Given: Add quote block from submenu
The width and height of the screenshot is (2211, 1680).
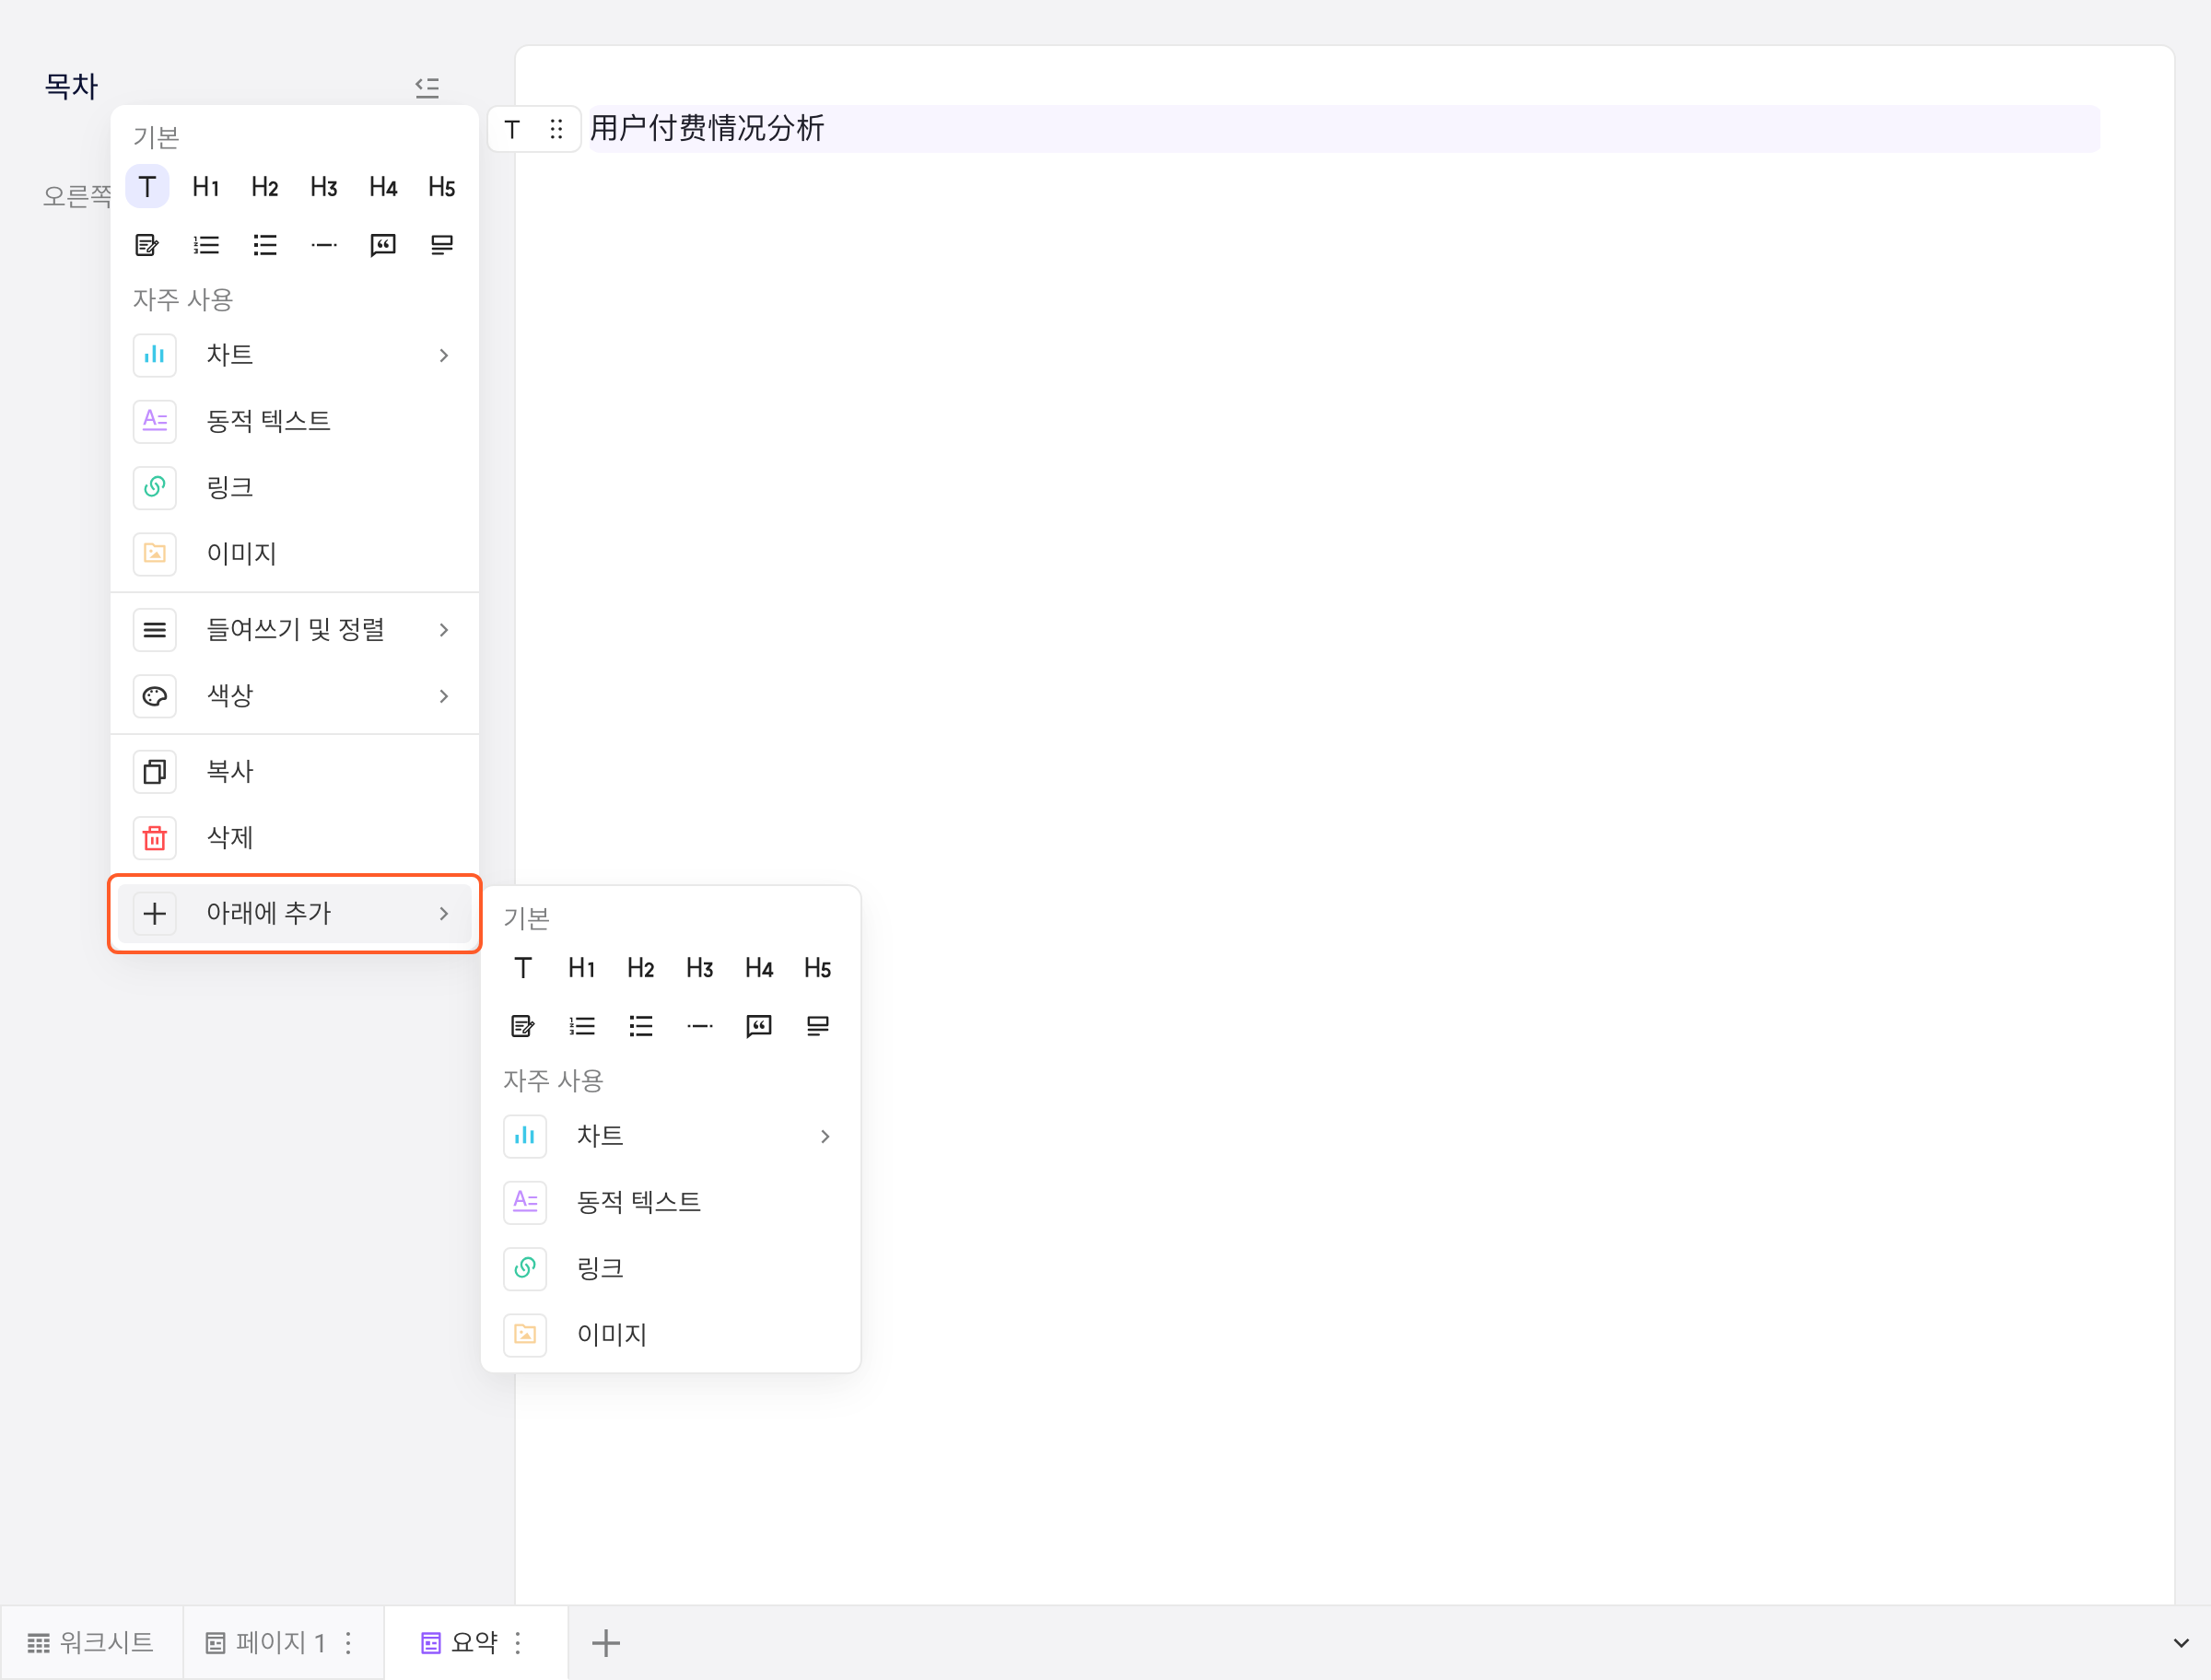Looking at the screenshot, I should (x=759, y=1026).
